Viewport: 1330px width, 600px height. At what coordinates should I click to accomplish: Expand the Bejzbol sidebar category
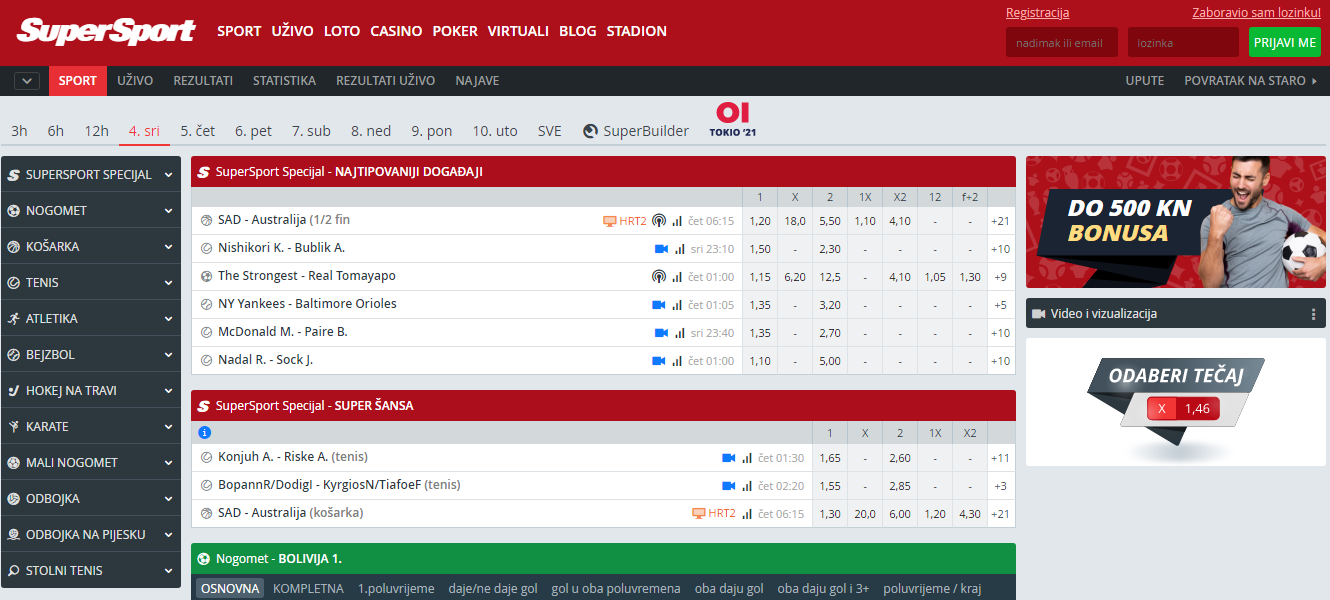pos(91,355)
